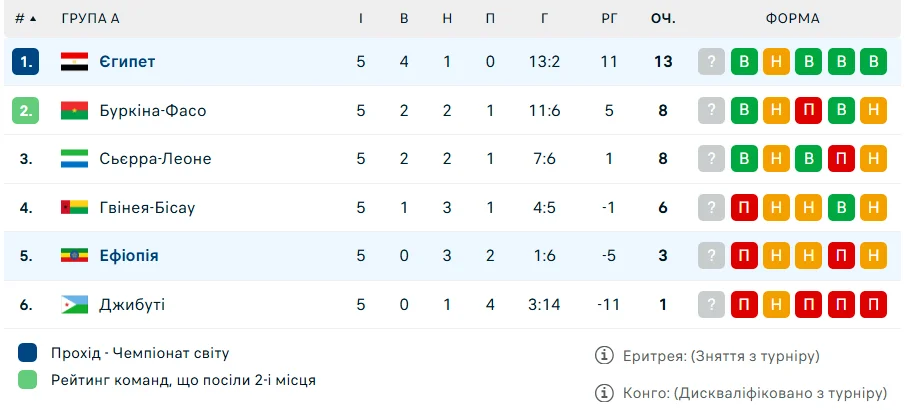
Task: Open the Ефіопія team link
Action: pos(129,255)
